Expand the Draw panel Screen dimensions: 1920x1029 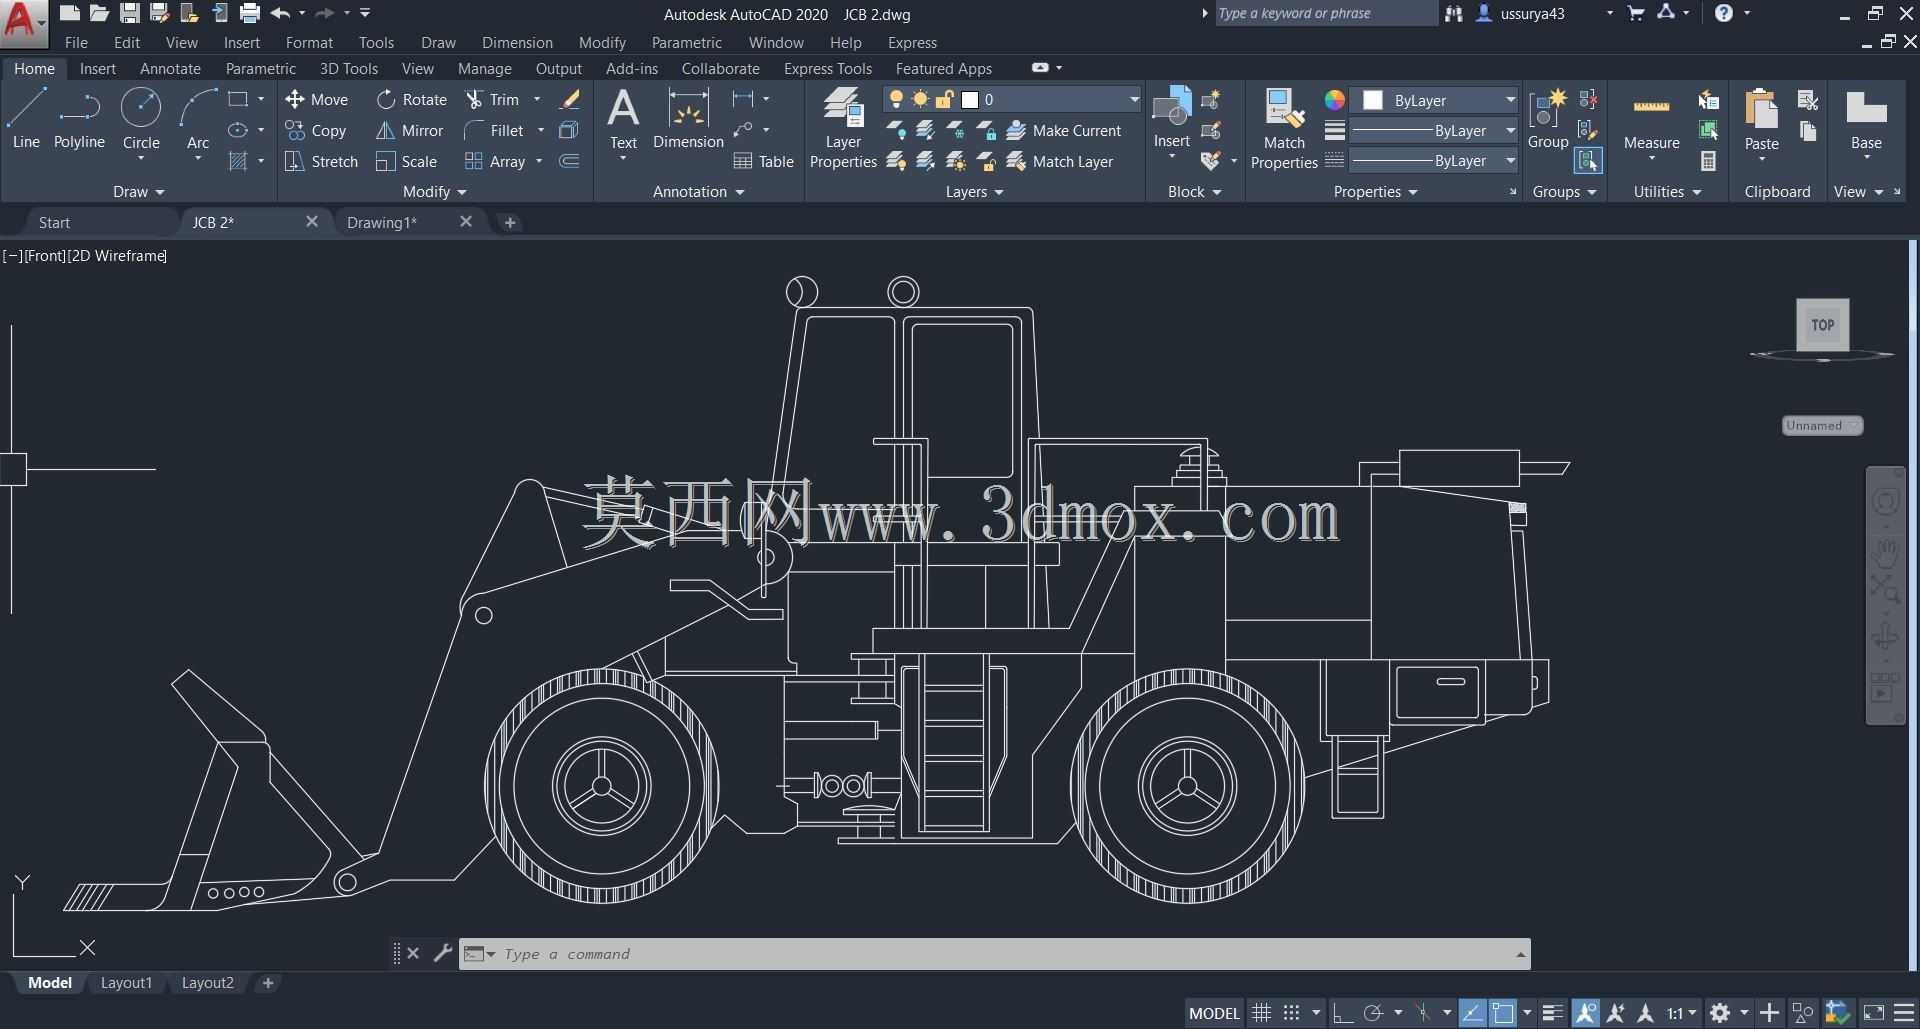[138, 191]
